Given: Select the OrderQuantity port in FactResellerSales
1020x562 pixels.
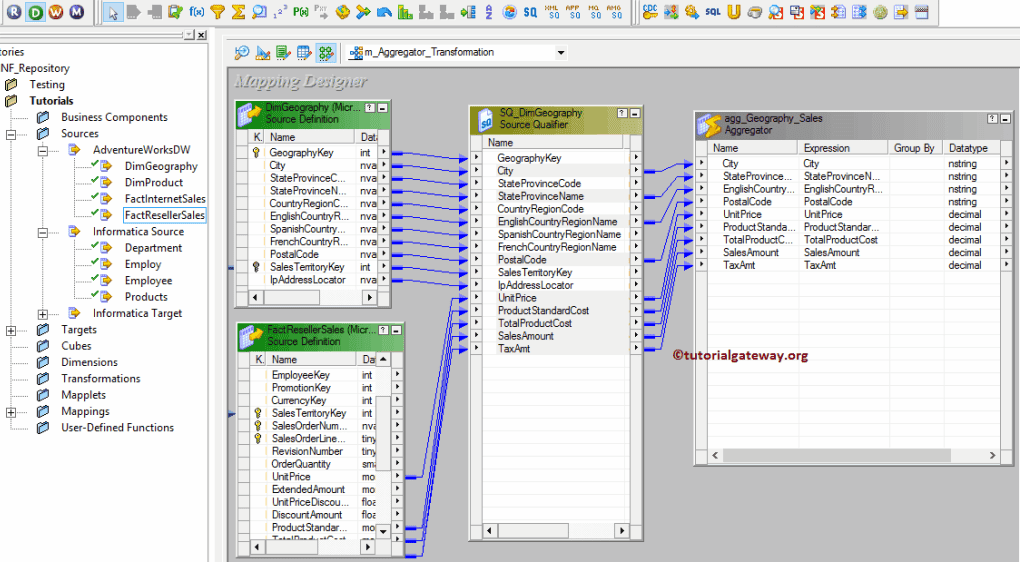Looking at the screenshot, I should click(301, 464).
